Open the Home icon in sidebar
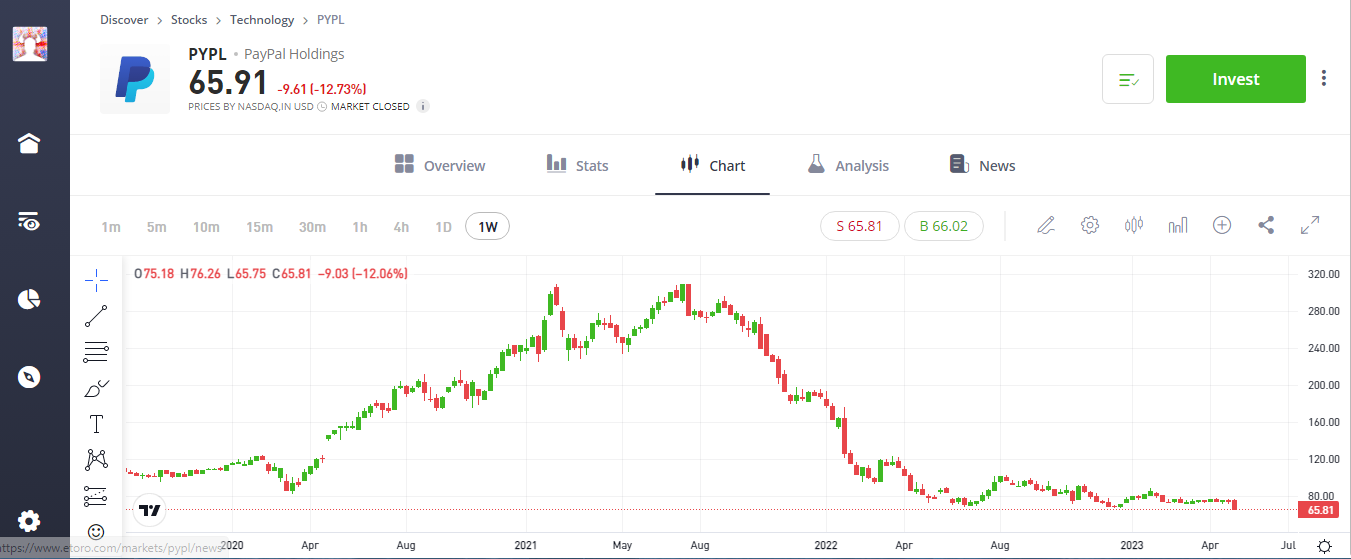Image resolution: width=1351 pixels, height=559 pixels. click(29, 143)
